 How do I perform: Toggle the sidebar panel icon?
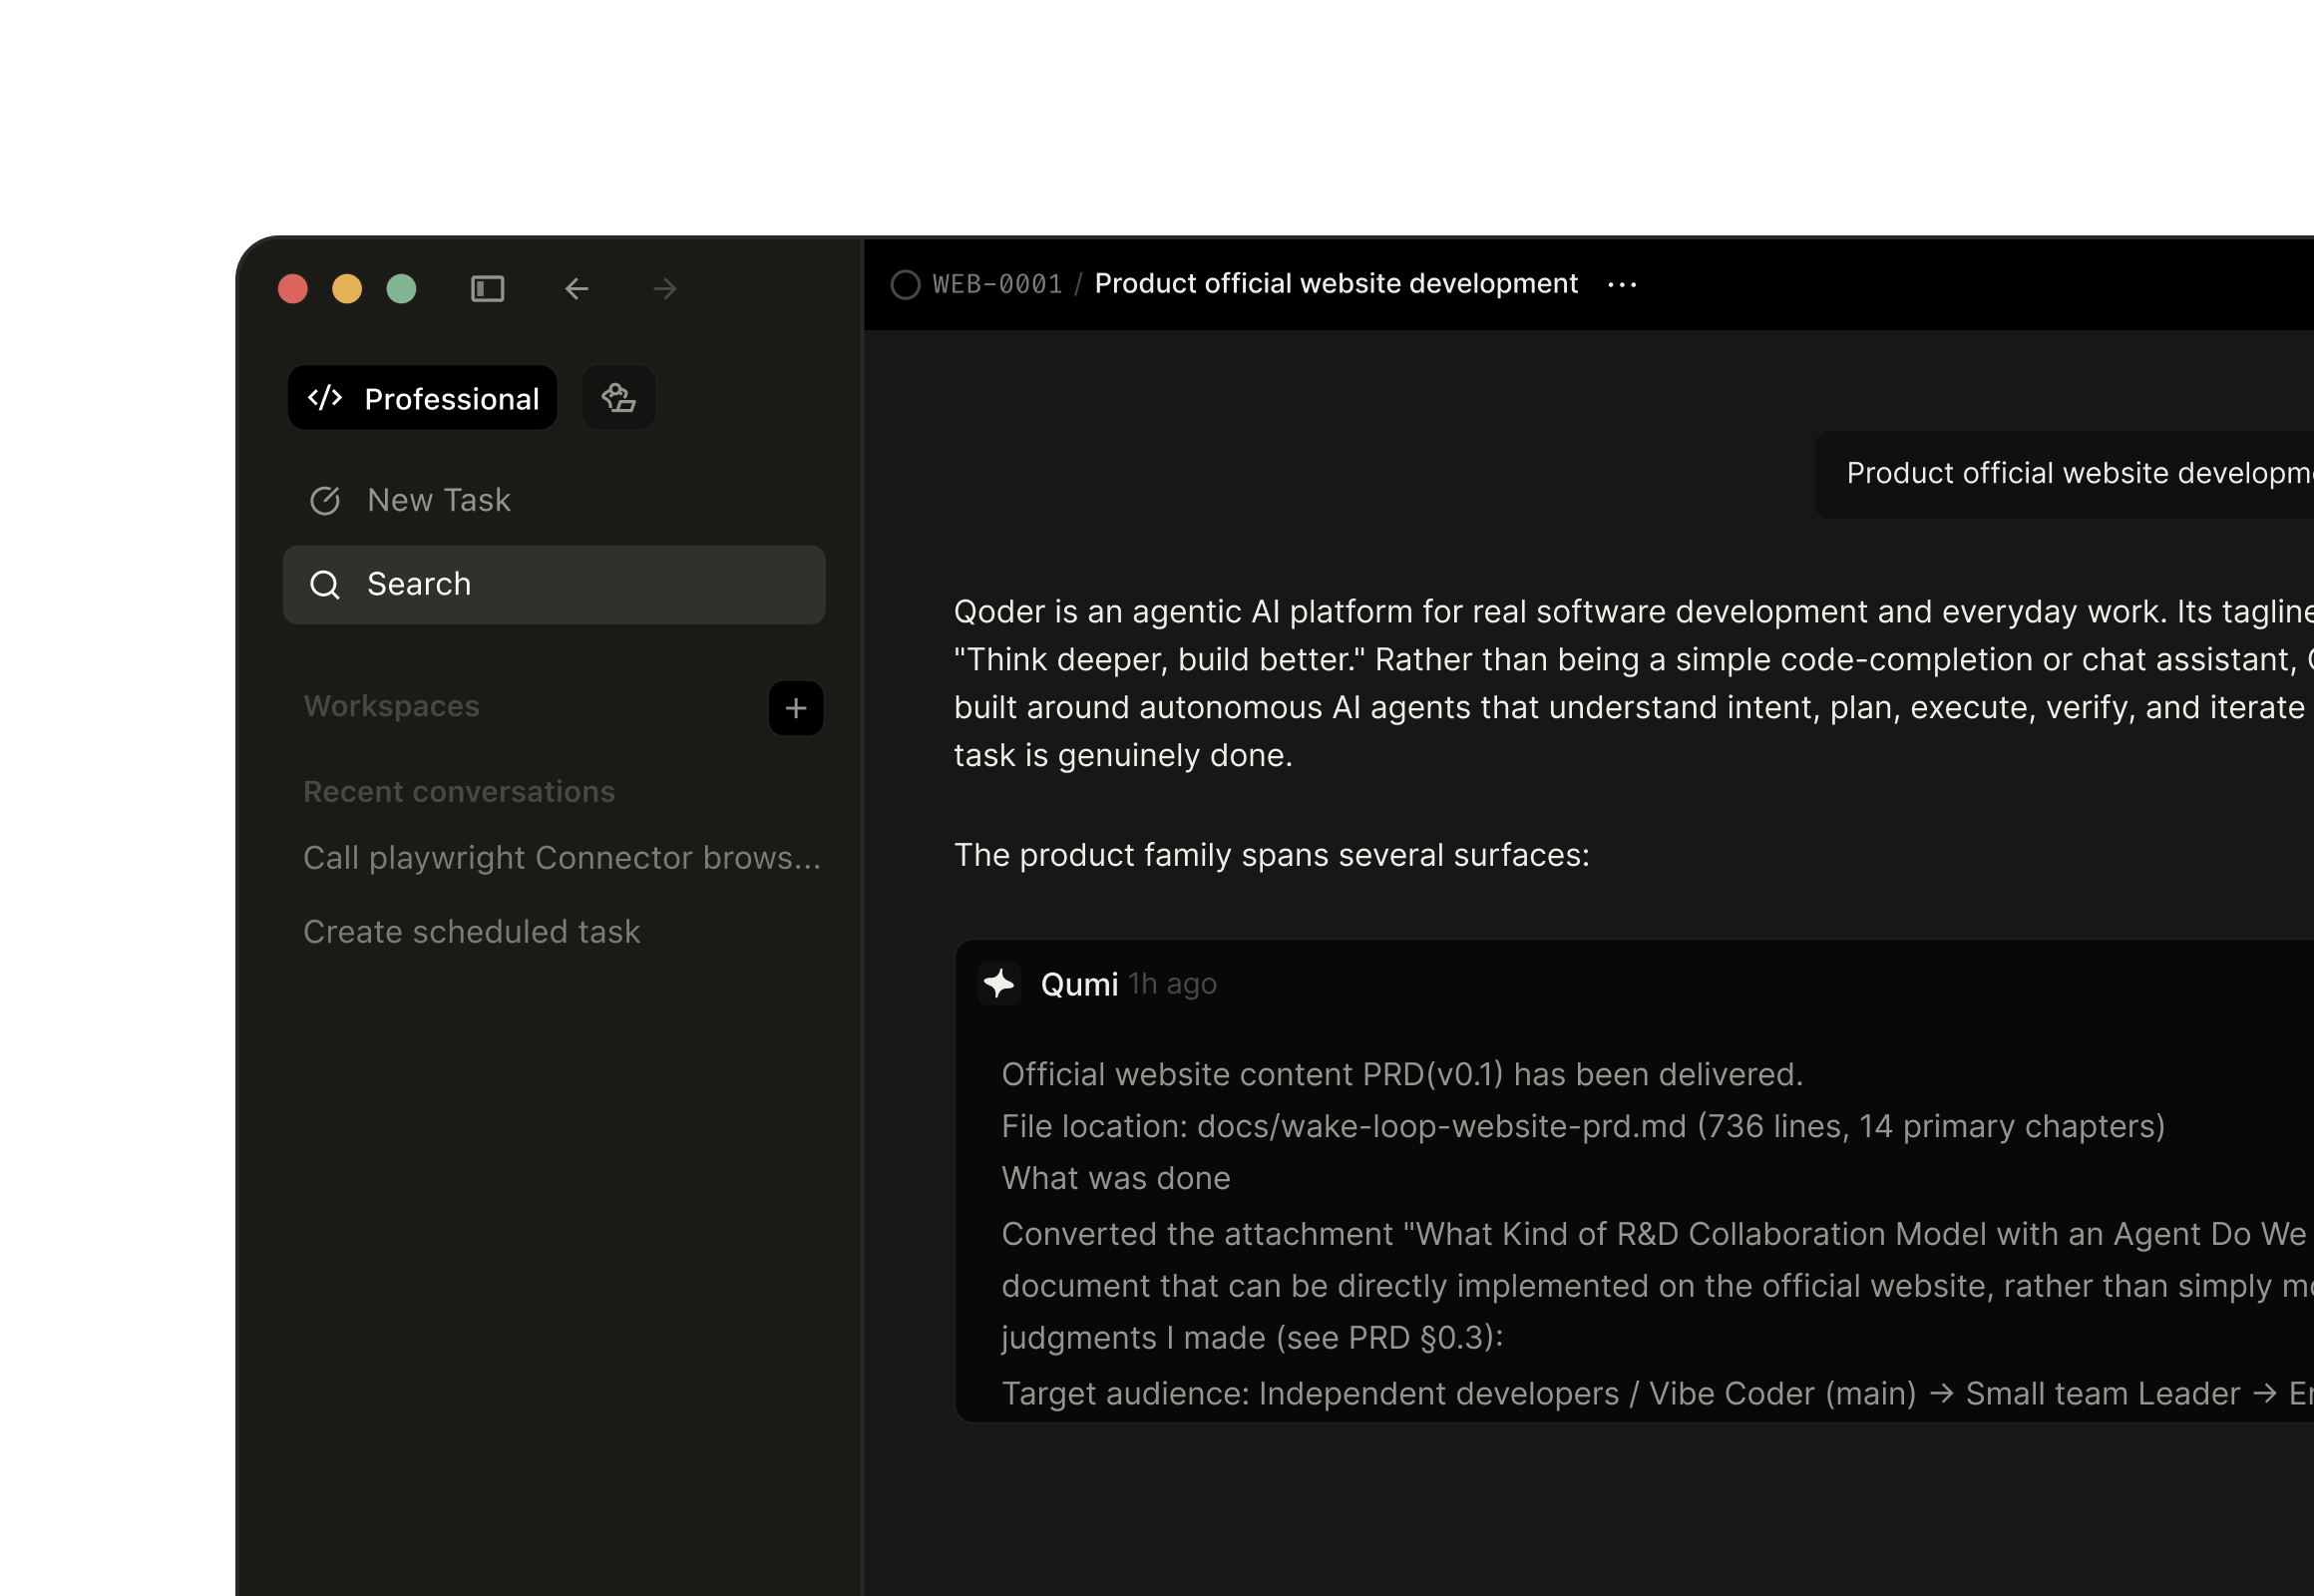[487, 289]
